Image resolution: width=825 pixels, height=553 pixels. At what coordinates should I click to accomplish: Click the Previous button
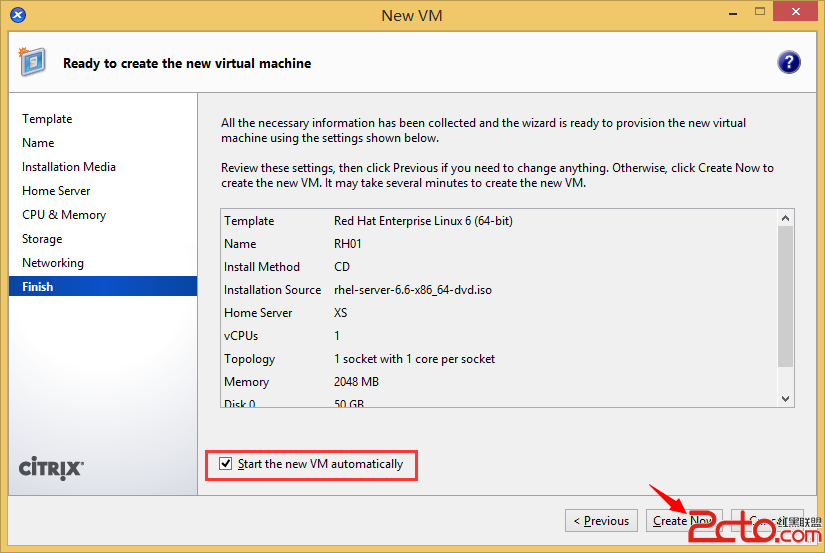click(x=601, y=520)
